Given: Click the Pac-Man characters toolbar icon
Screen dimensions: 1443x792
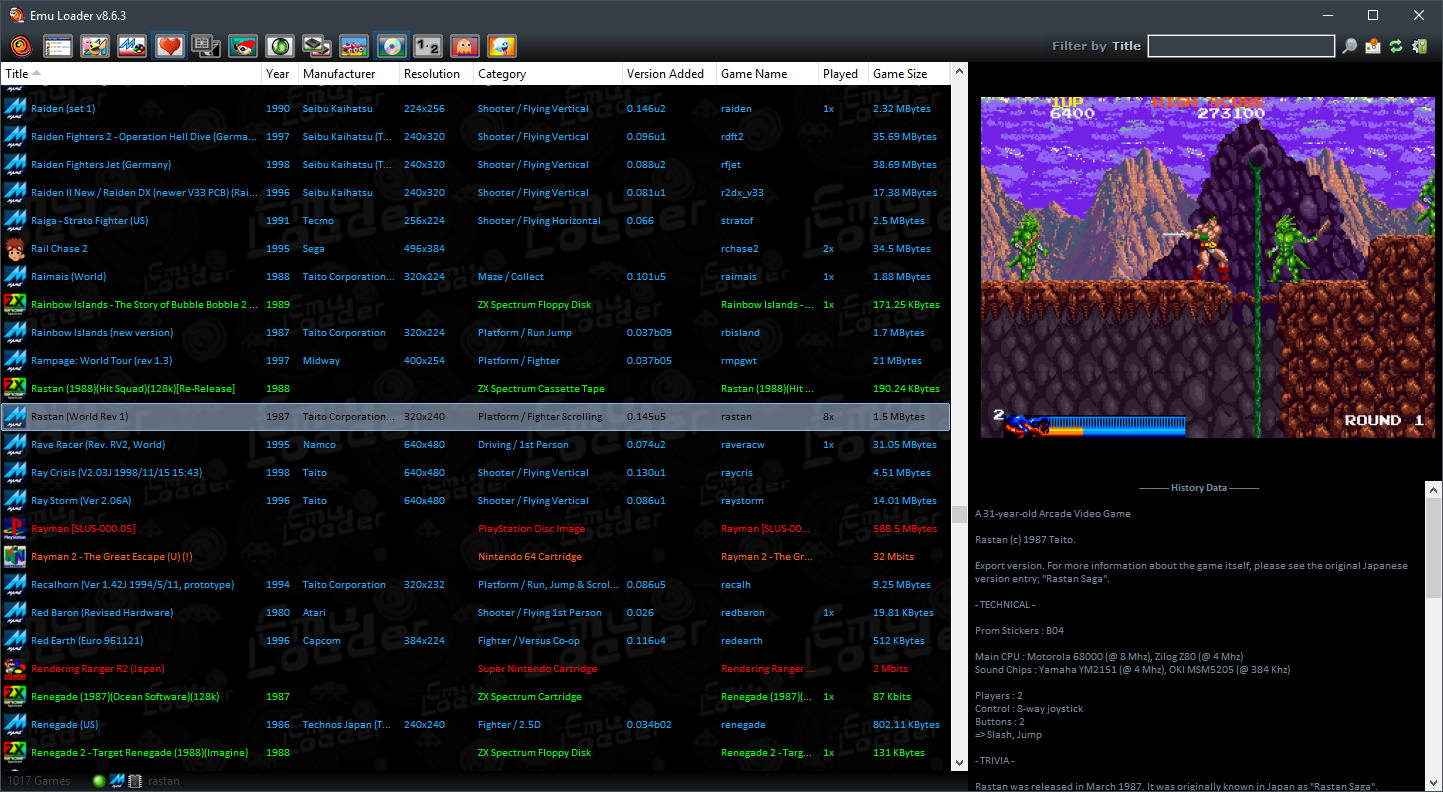Looking at the screenshot, I should point(95,46).
